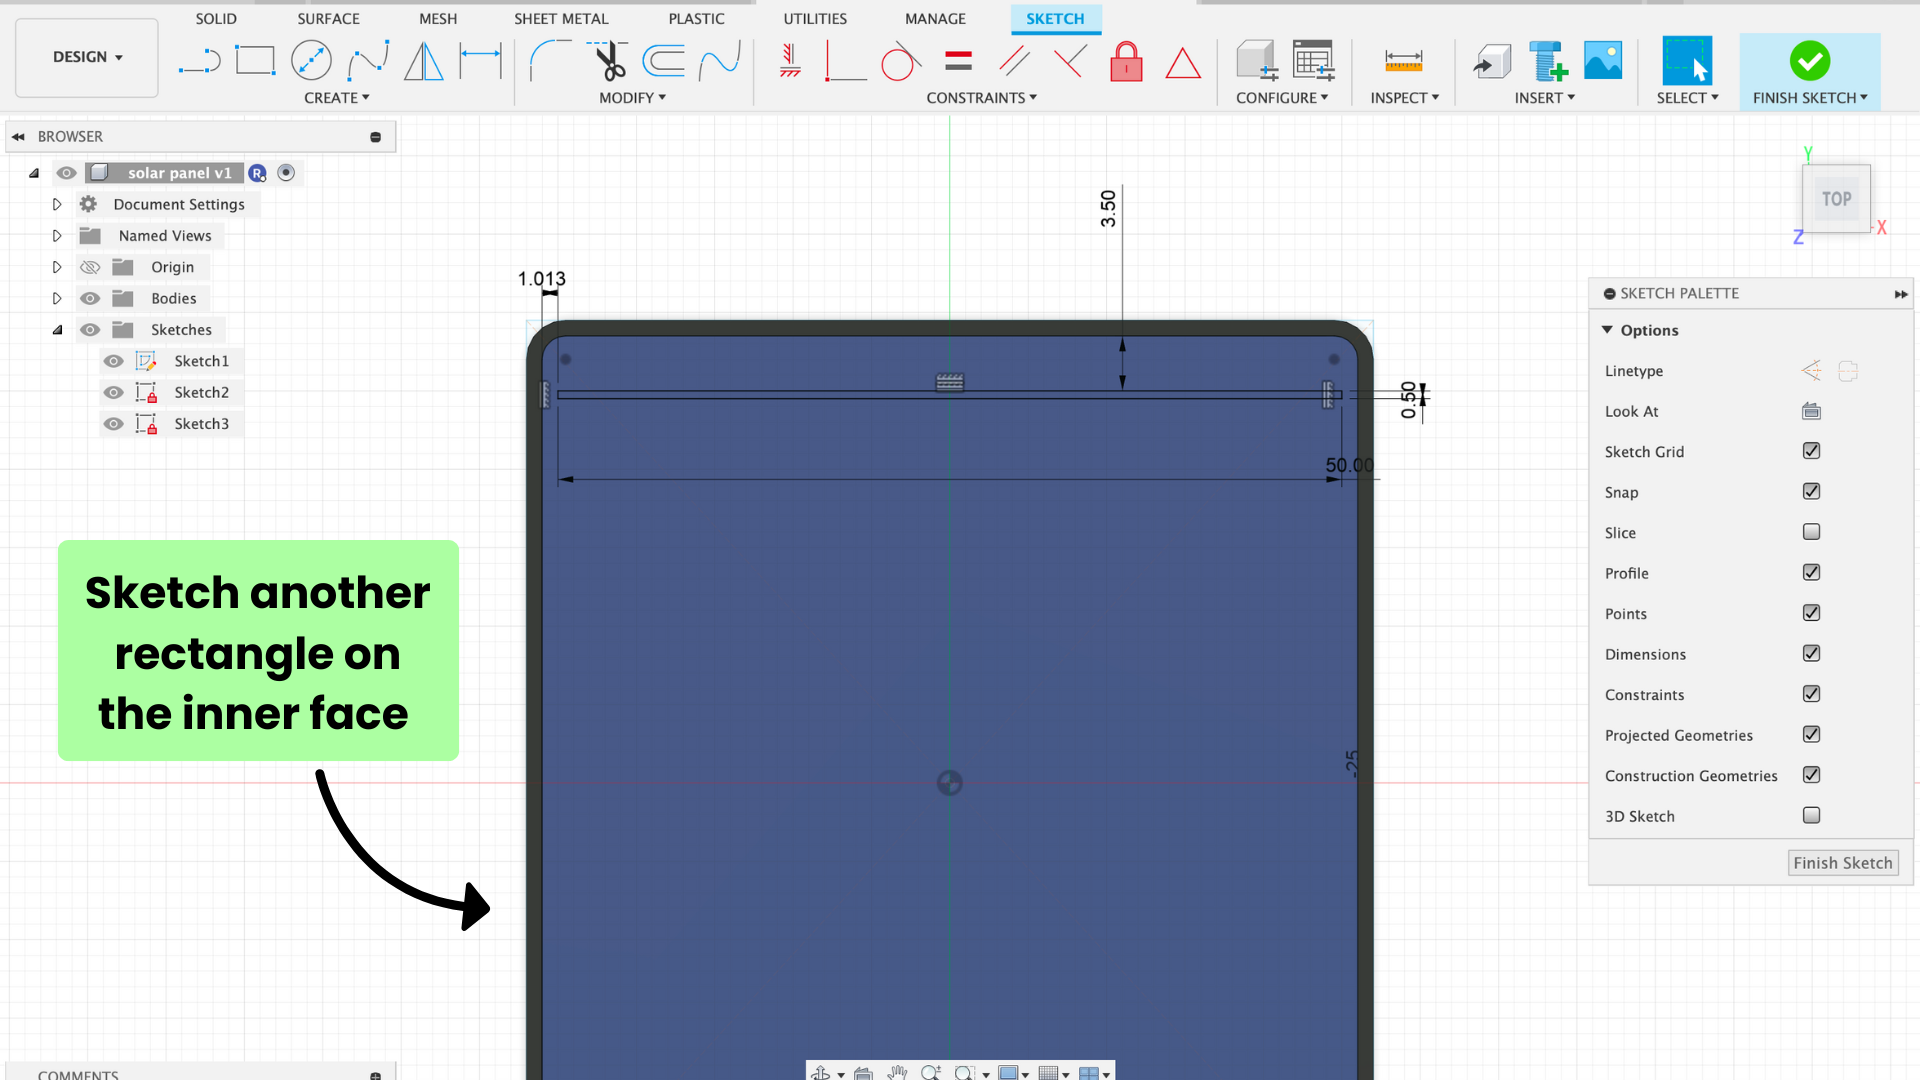Apply the Horizontal/Vertical constraint

(790, 61)
